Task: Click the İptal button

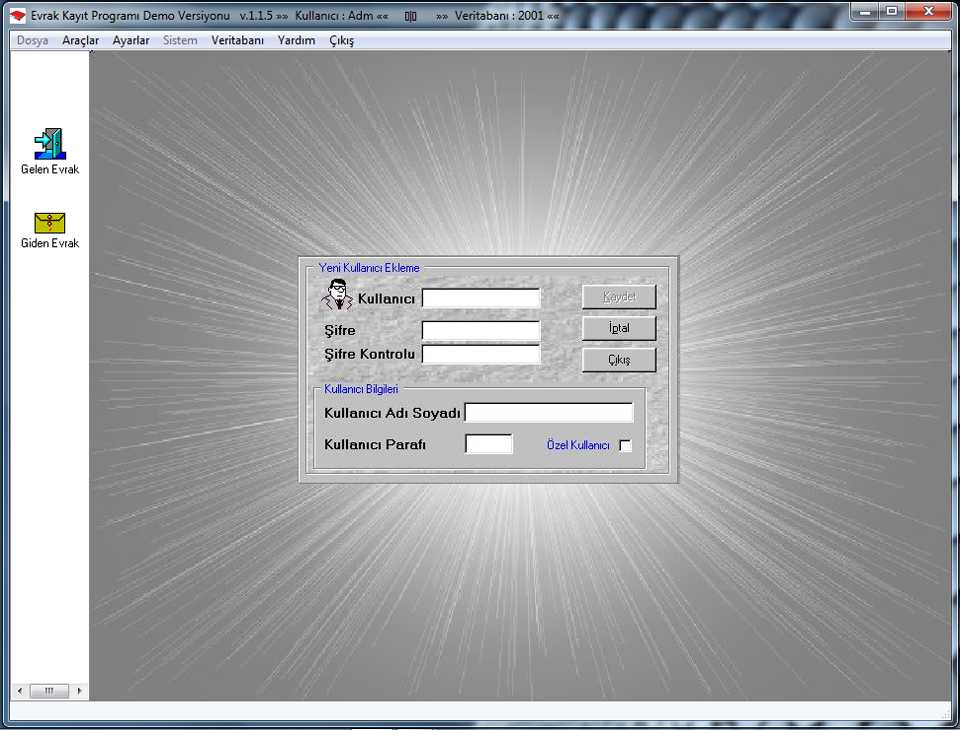Action: (x=619, y=328)
